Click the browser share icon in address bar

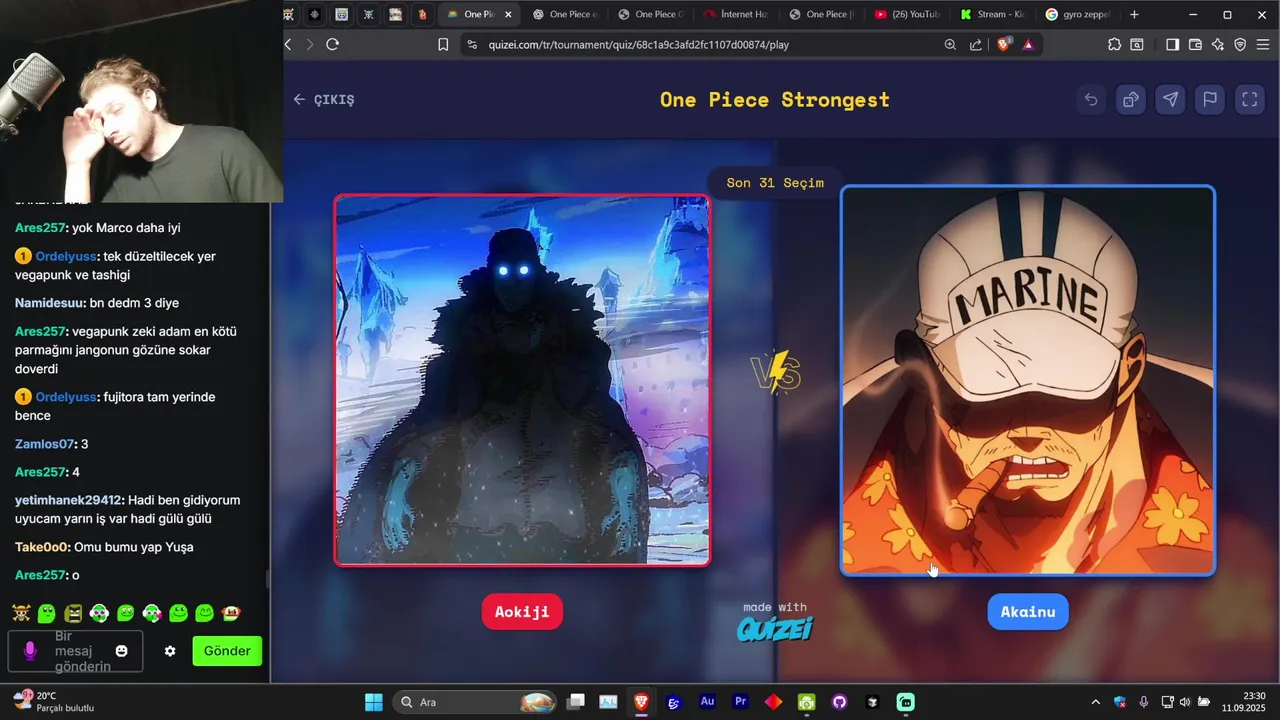click(976, 44)
